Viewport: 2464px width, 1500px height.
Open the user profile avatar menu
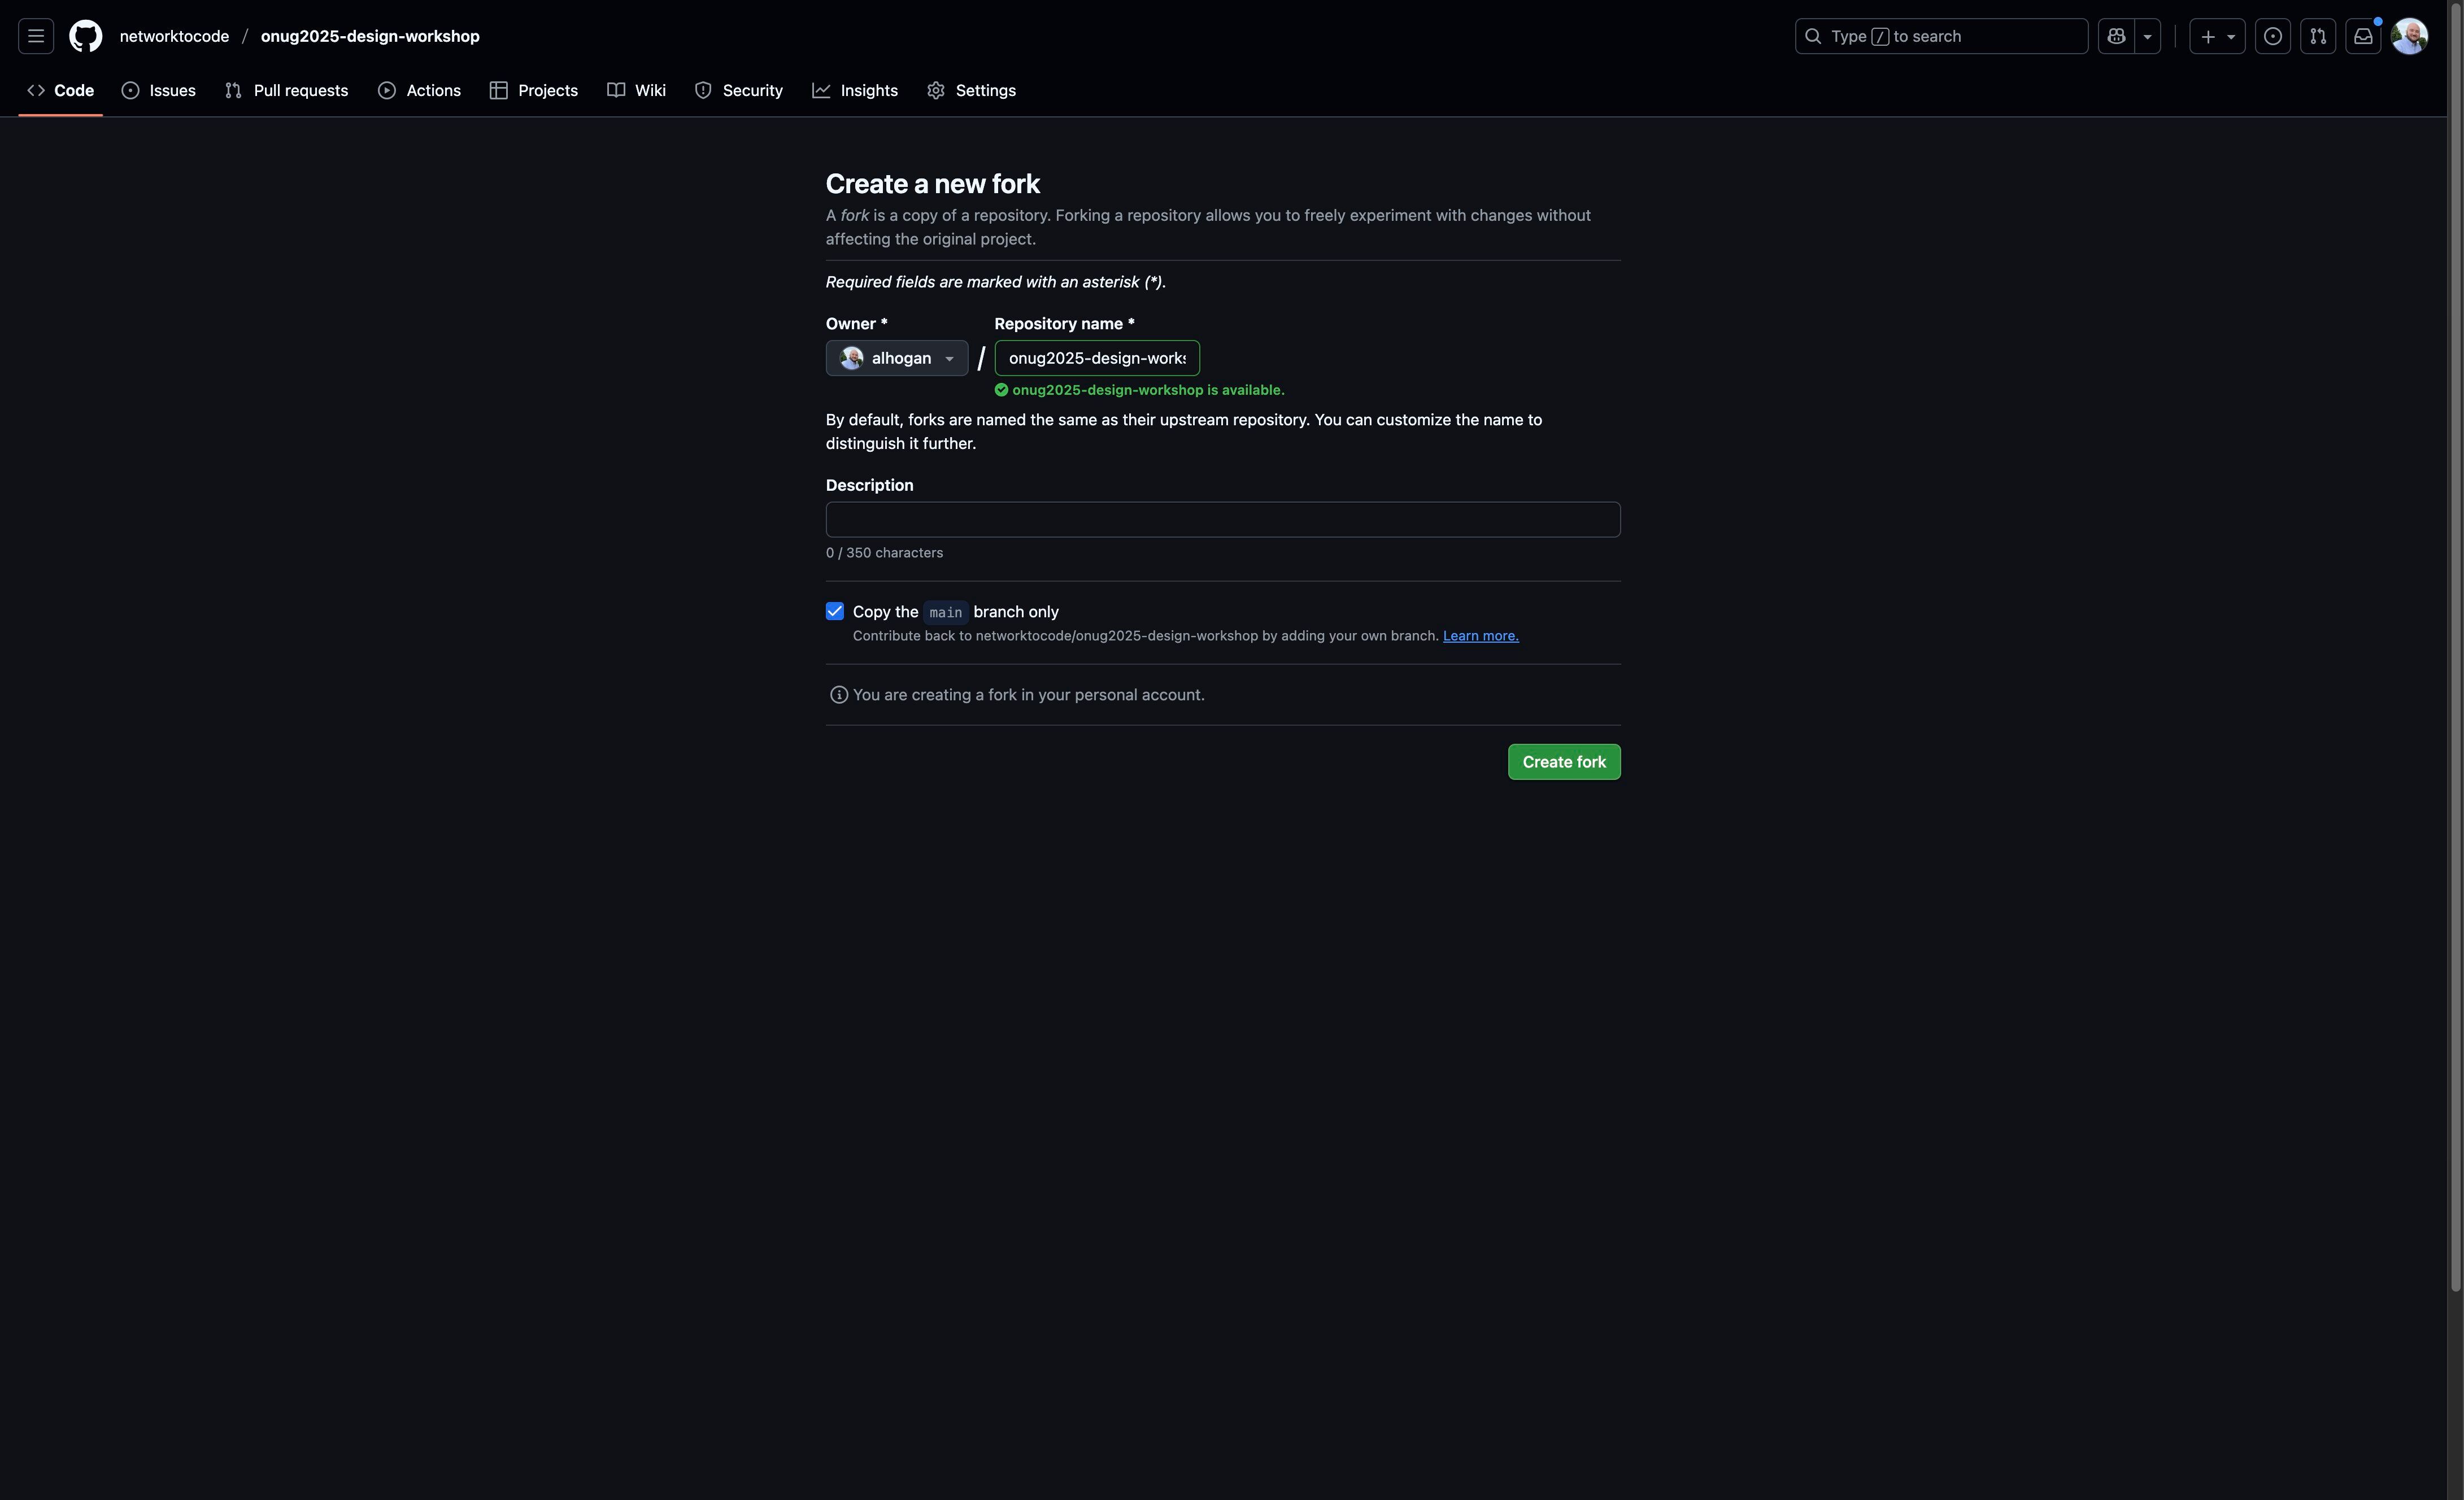pyautogui.click(x=2409, y=36)
